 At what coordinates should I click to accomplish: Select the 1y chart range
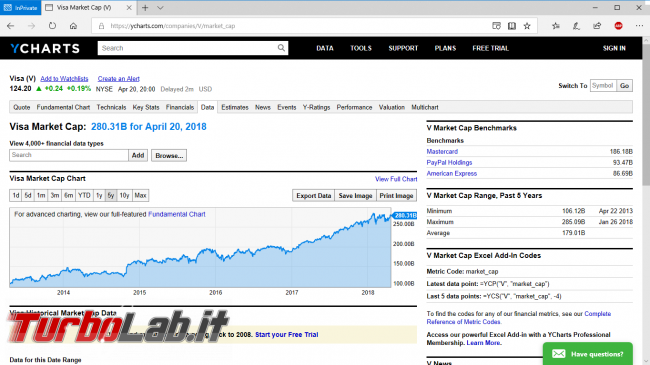99,195
